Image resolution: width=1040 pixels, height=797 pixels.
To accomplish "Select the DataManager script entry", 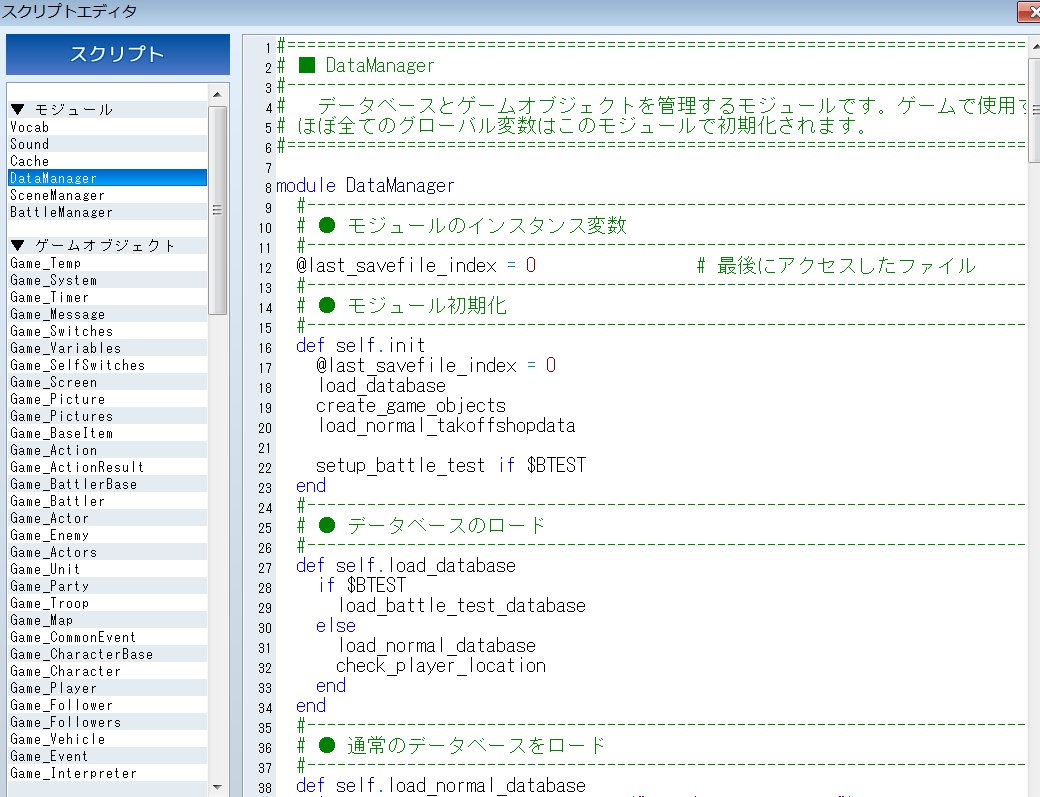I will tap(107, 178).
